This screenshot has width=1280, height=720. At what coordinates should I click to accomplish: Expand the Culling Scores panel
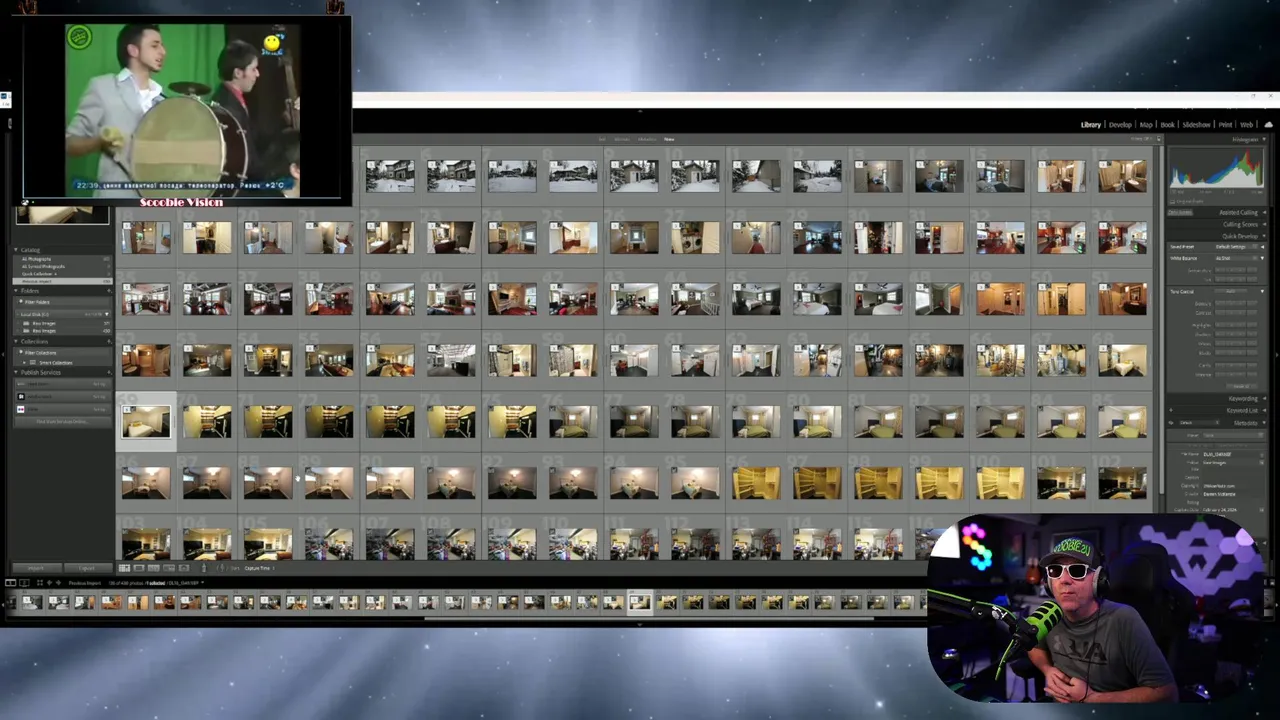click(1264, 224)
